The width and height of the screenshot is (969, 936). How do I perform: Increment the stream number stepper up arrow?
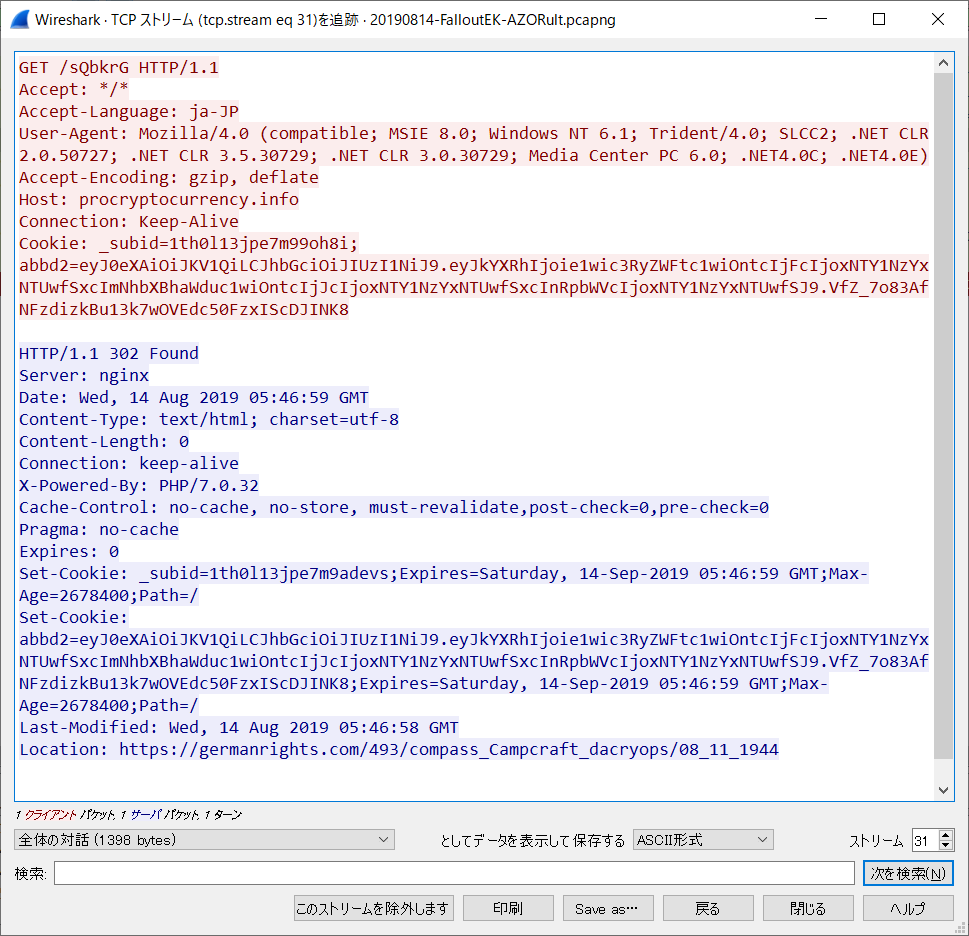pos(946,835)
